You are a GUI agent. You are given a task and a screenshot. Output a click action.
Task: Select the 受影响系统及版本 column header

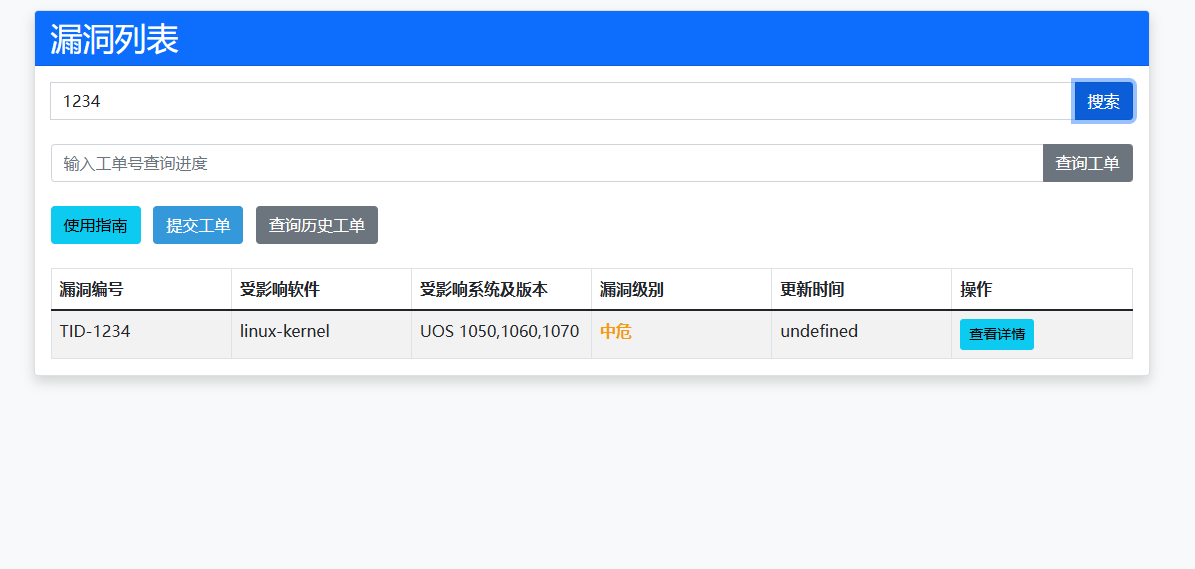coord(484,290)
